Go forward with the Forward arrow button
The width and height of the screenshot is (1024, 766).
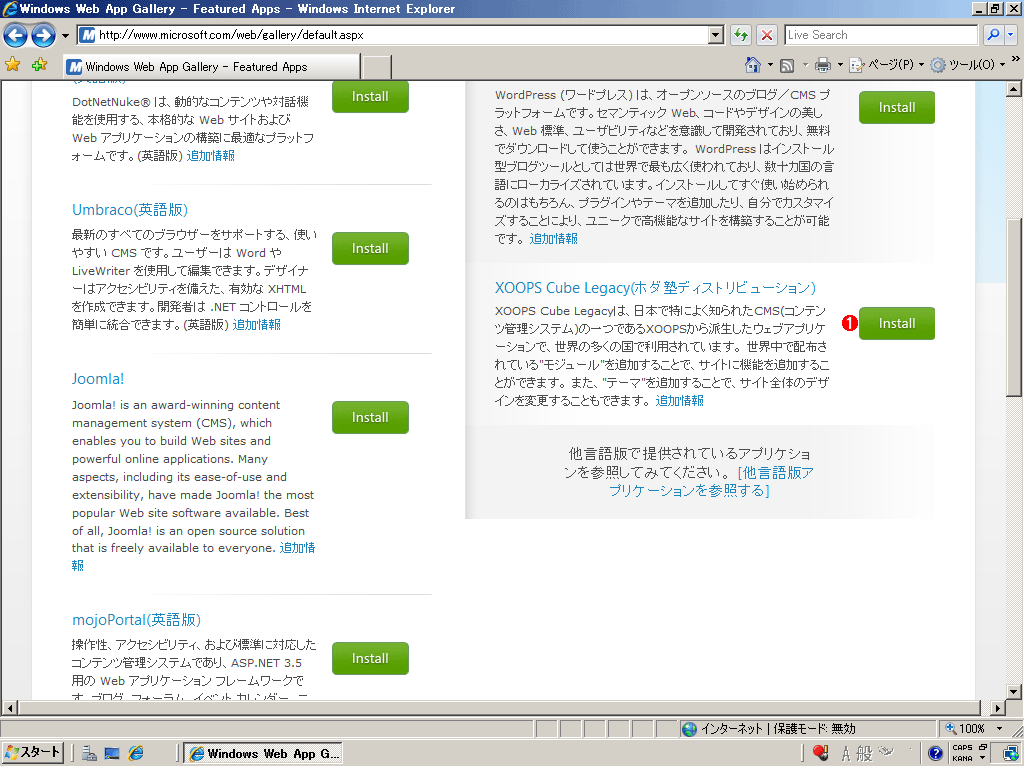click(43, 35)
